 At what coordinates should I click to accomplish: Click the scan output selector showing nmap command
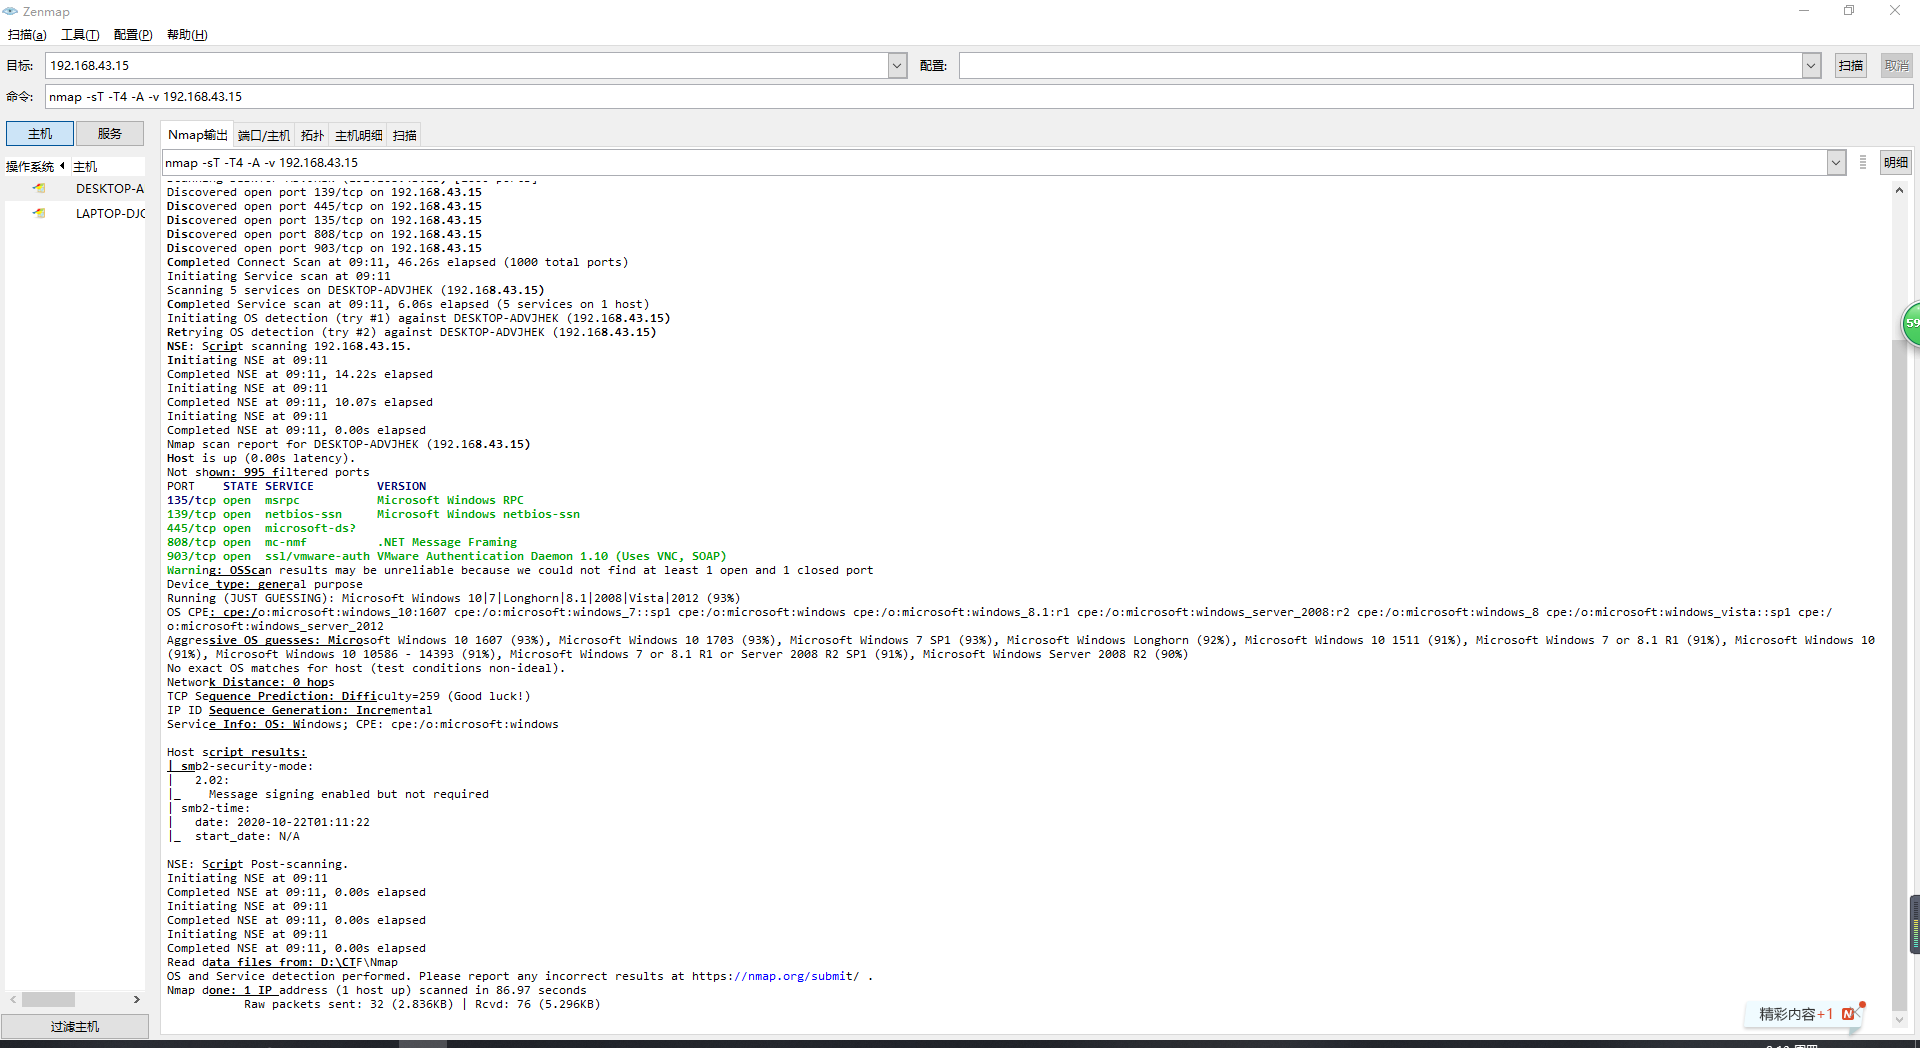click(995, 162)
